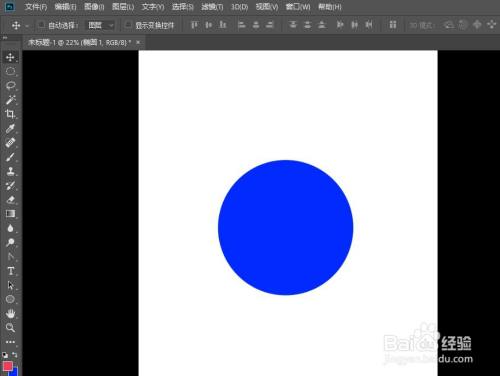Open the 编辑(E) menu
This screenshot has height=376, width=500.
tap(65, 7)
